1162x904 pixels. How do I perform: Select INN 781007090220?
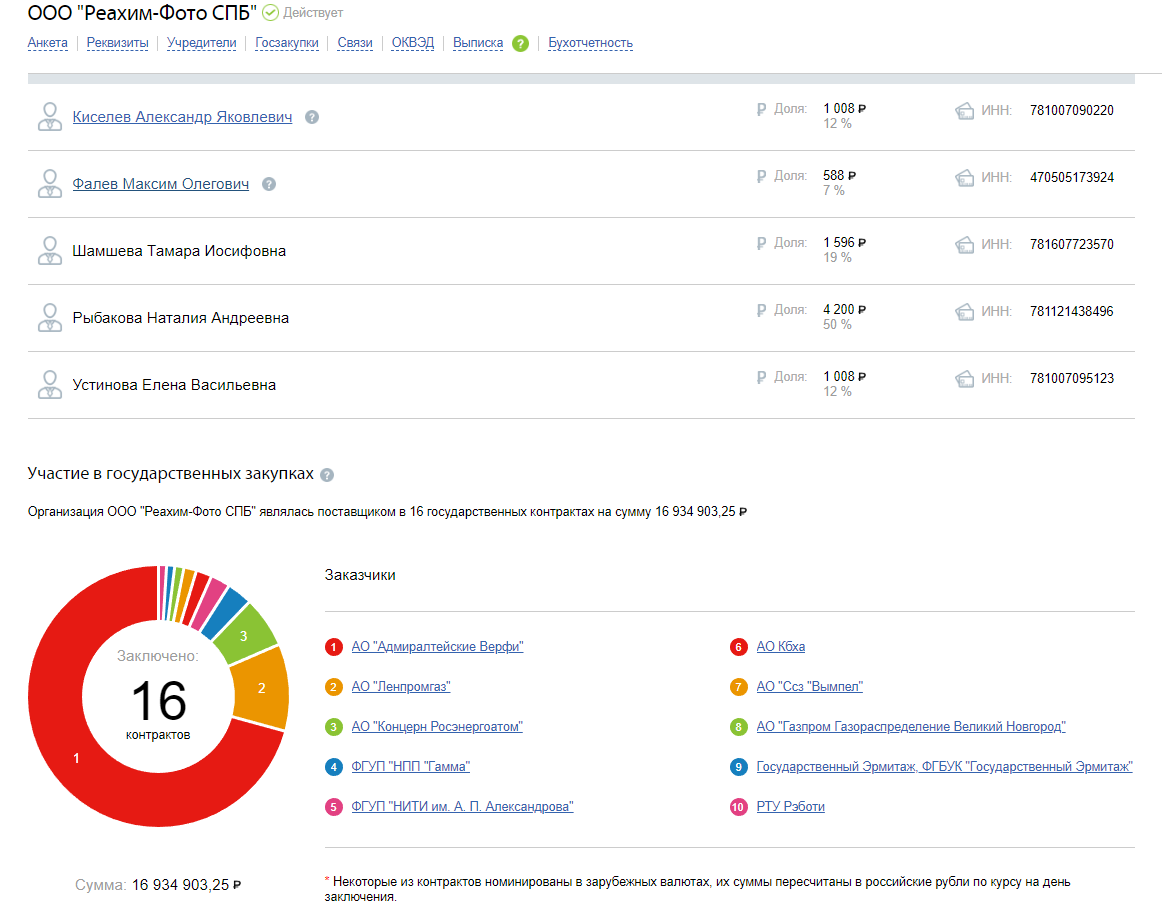pos(1072,110)
